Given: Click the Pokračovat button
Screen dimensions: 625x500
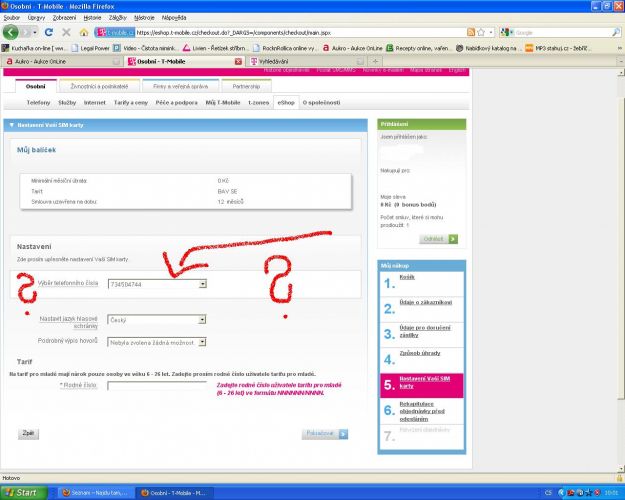Looking at the screenshot, I should click(325, 434).
